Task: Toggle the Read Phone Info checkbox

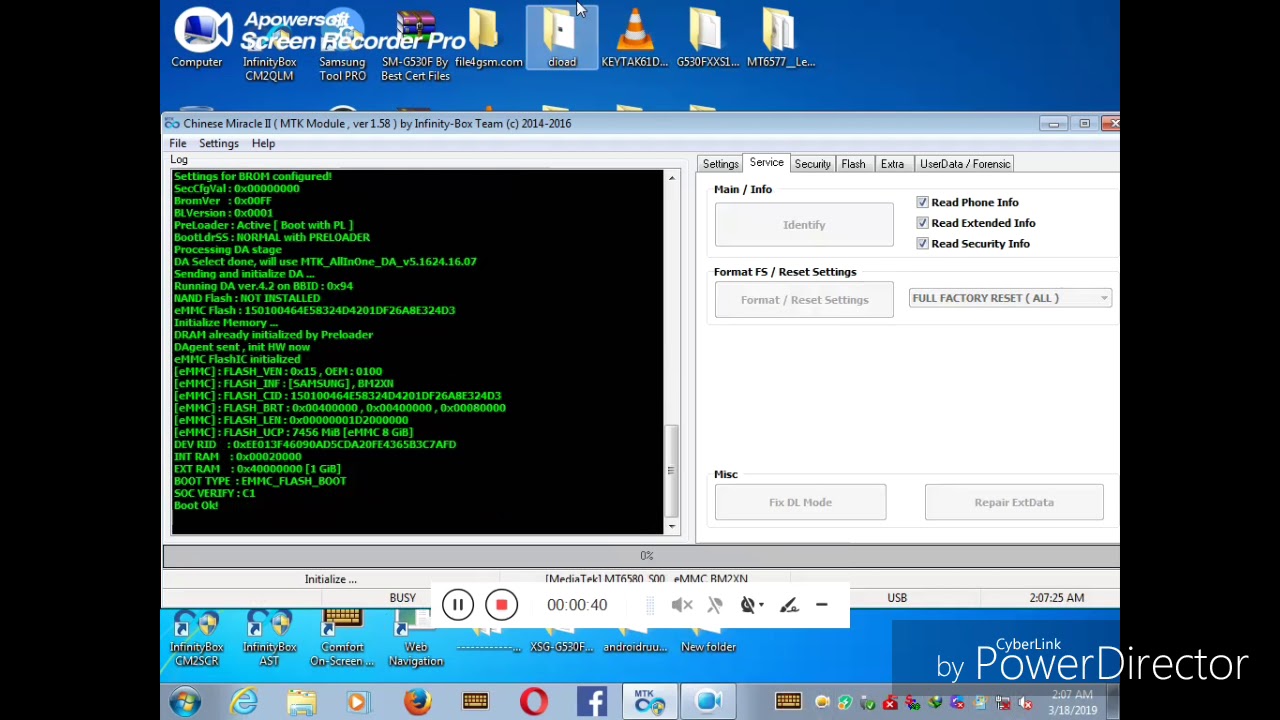Action: coord(922,202)
